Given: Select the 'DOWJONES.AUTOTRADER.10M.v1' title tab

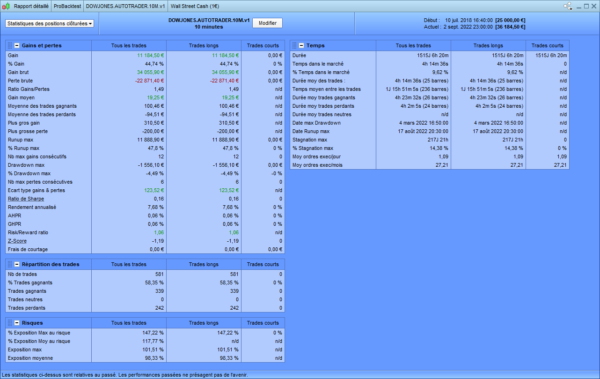Looking at the screenshot, I should [126, 6].
